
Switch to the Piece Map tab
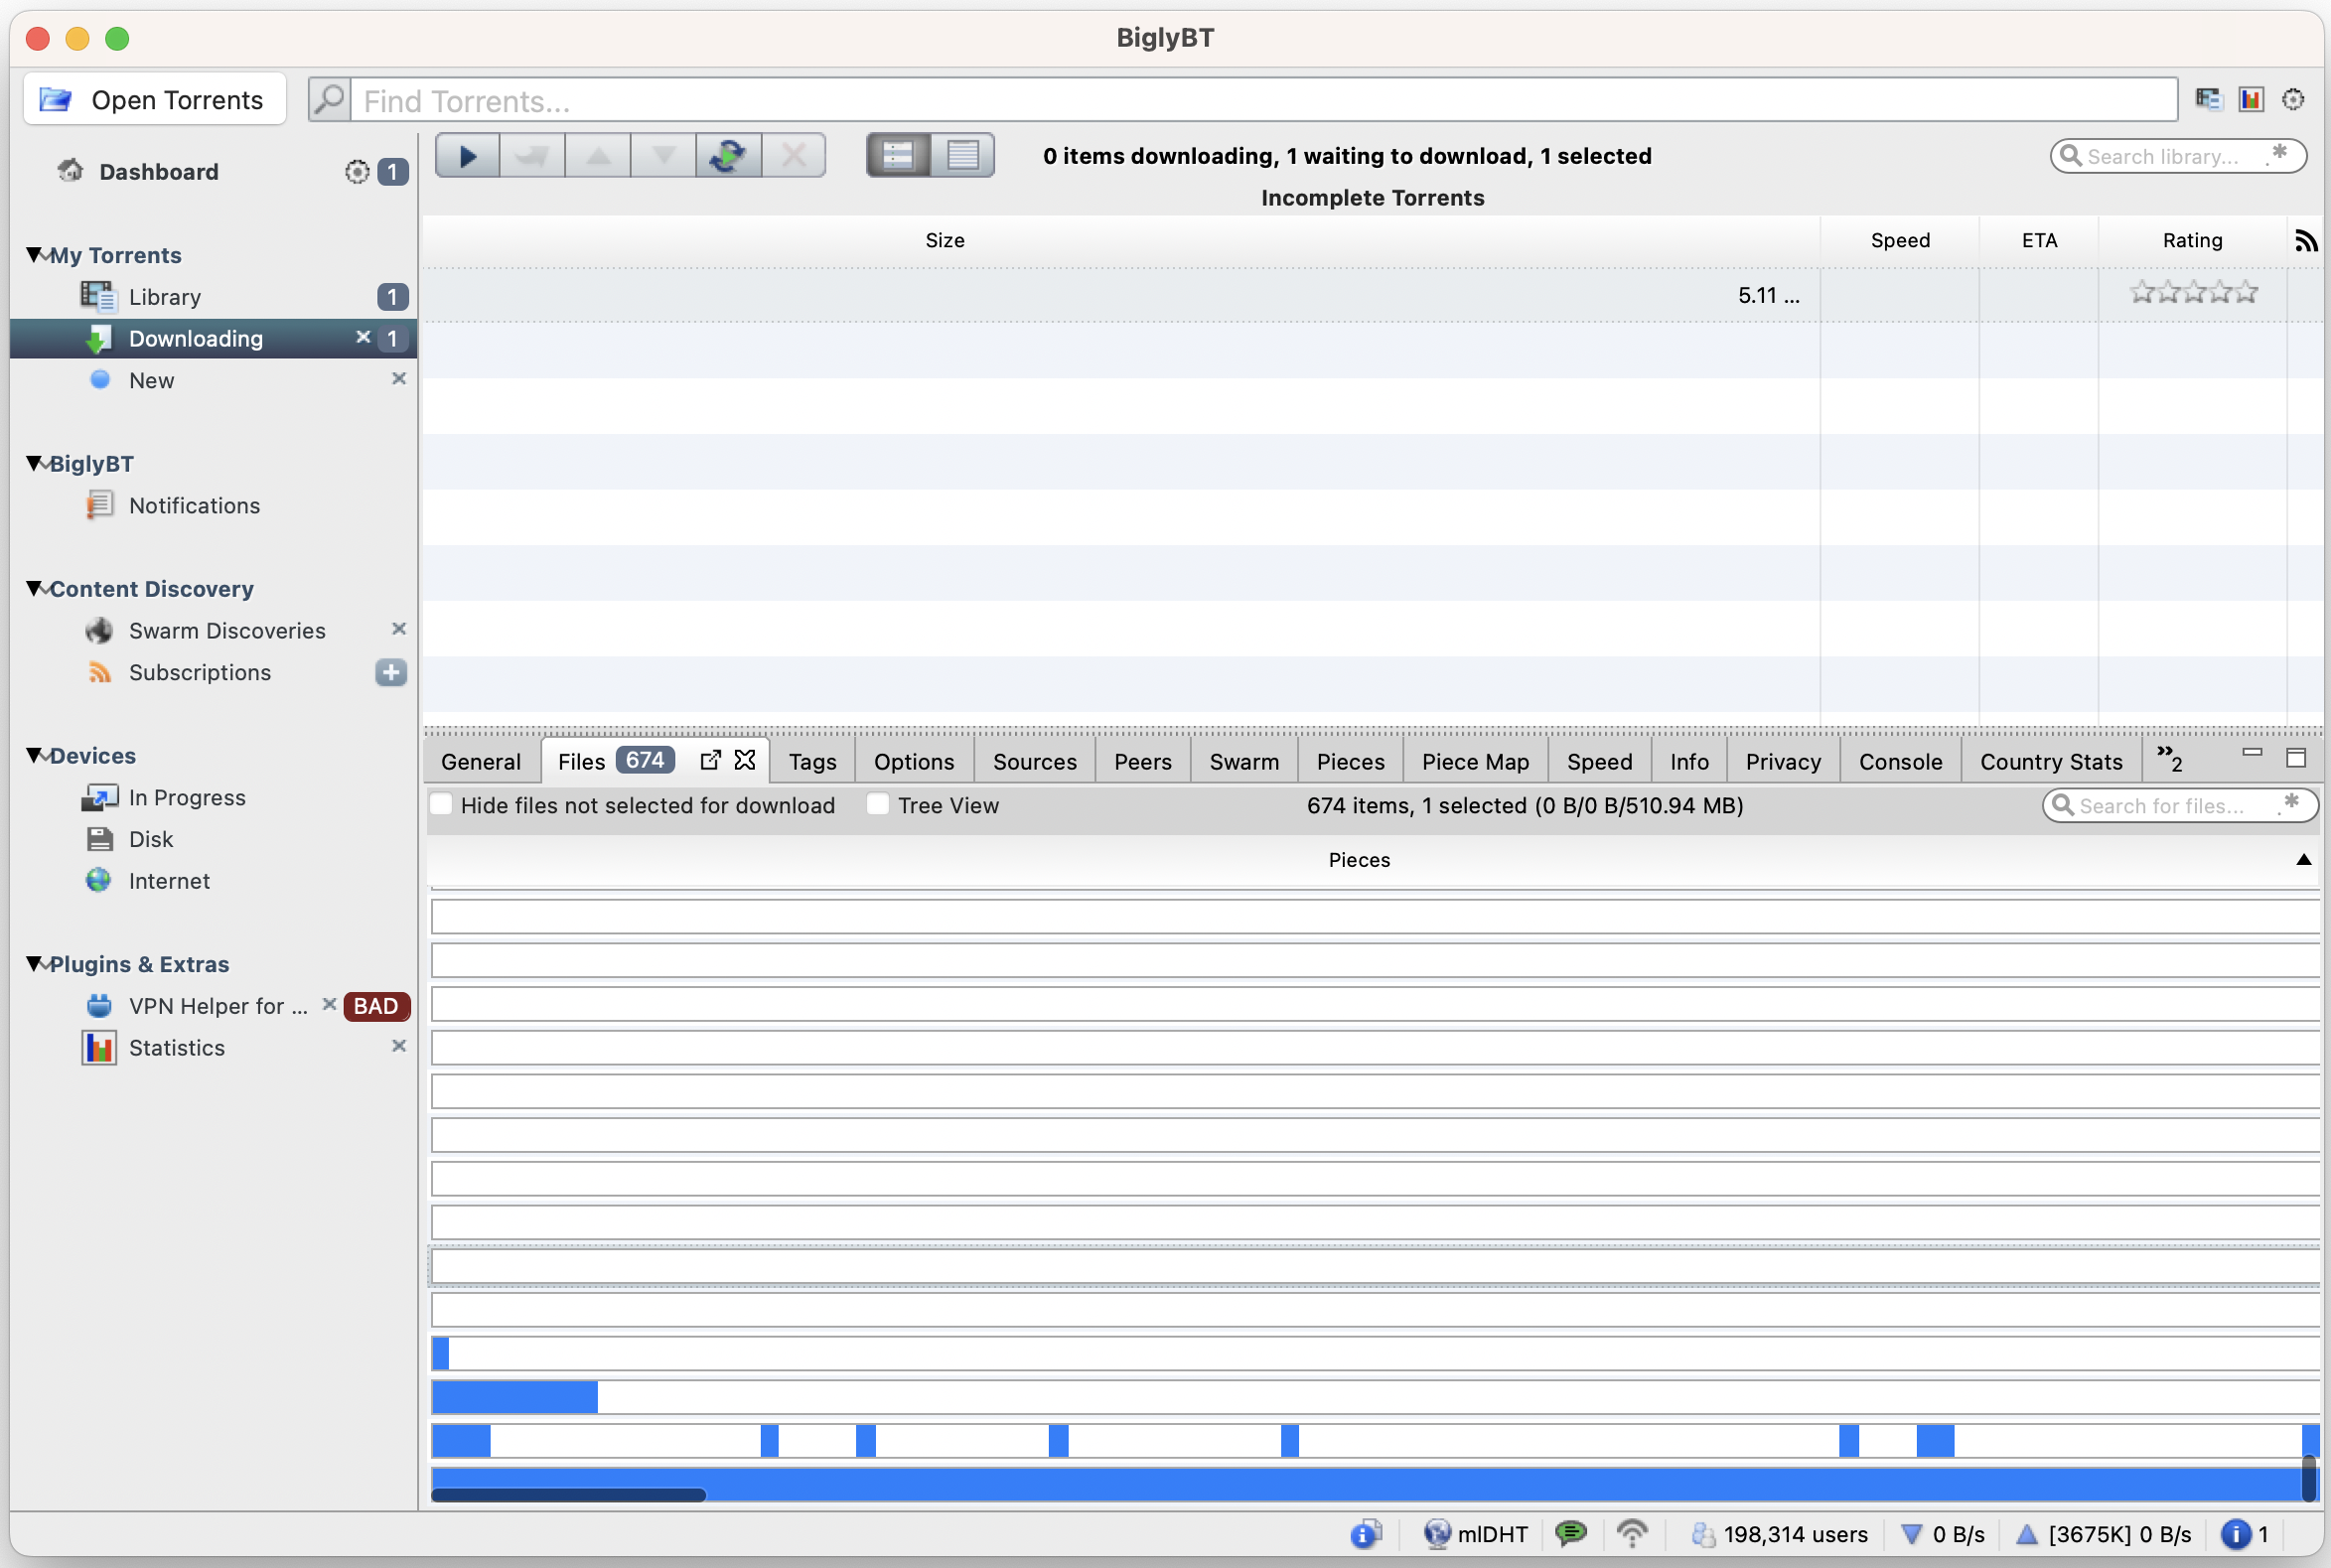click(x=1475, y=762)
